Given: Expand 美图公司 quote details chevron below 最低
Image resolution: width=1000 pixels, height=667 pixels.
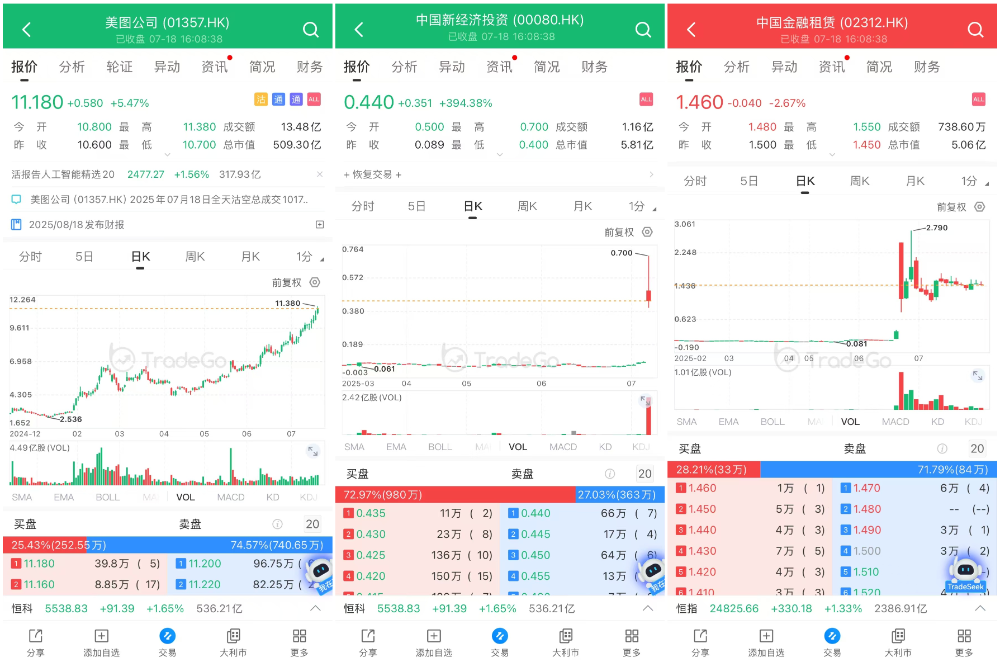Looking at the screenshot, I should point(167,155).
